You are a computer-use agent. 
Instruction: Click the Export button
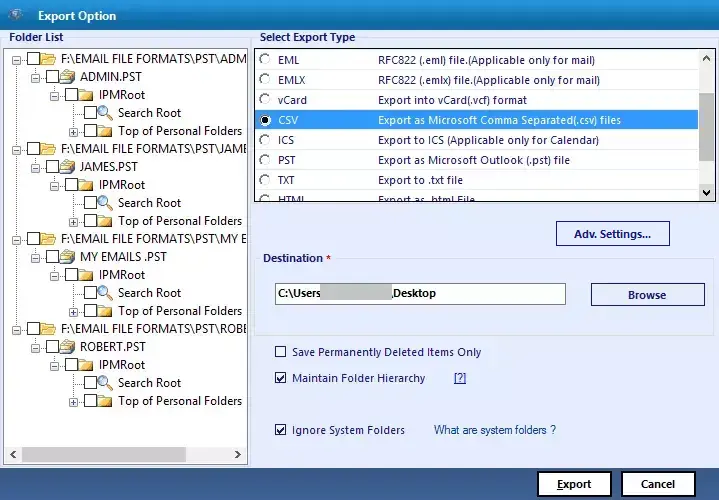pos(574,484)
